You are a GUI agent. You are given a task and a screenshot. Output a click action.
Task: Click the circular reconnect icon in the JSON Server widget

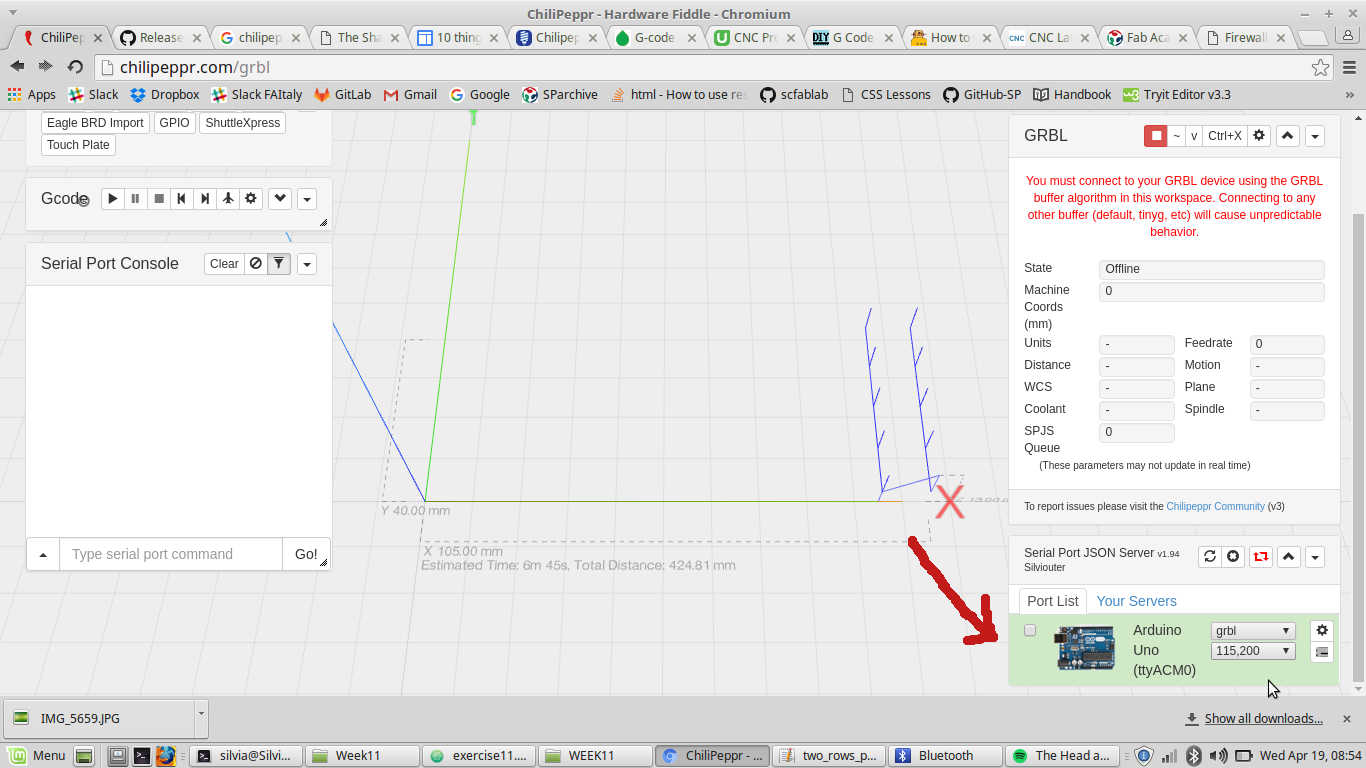(x=1234, y=557)
